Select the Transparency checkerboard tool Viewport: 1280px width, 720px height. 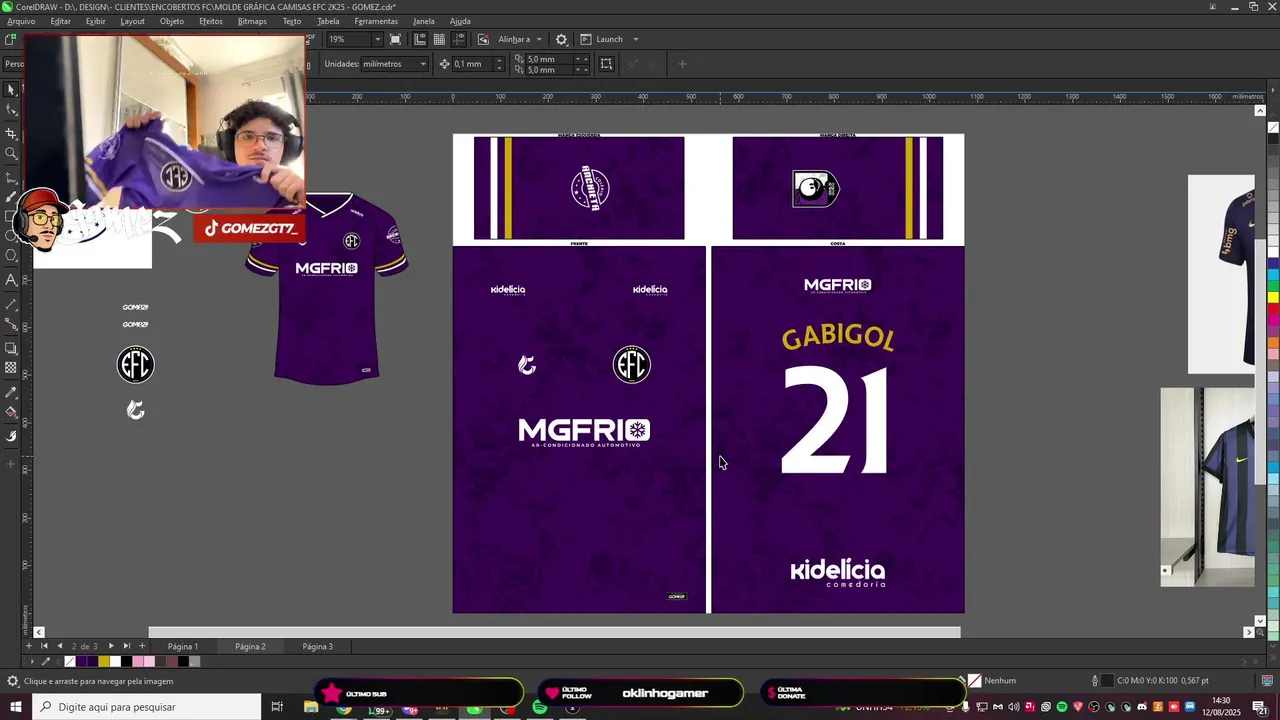click(11, 368)
